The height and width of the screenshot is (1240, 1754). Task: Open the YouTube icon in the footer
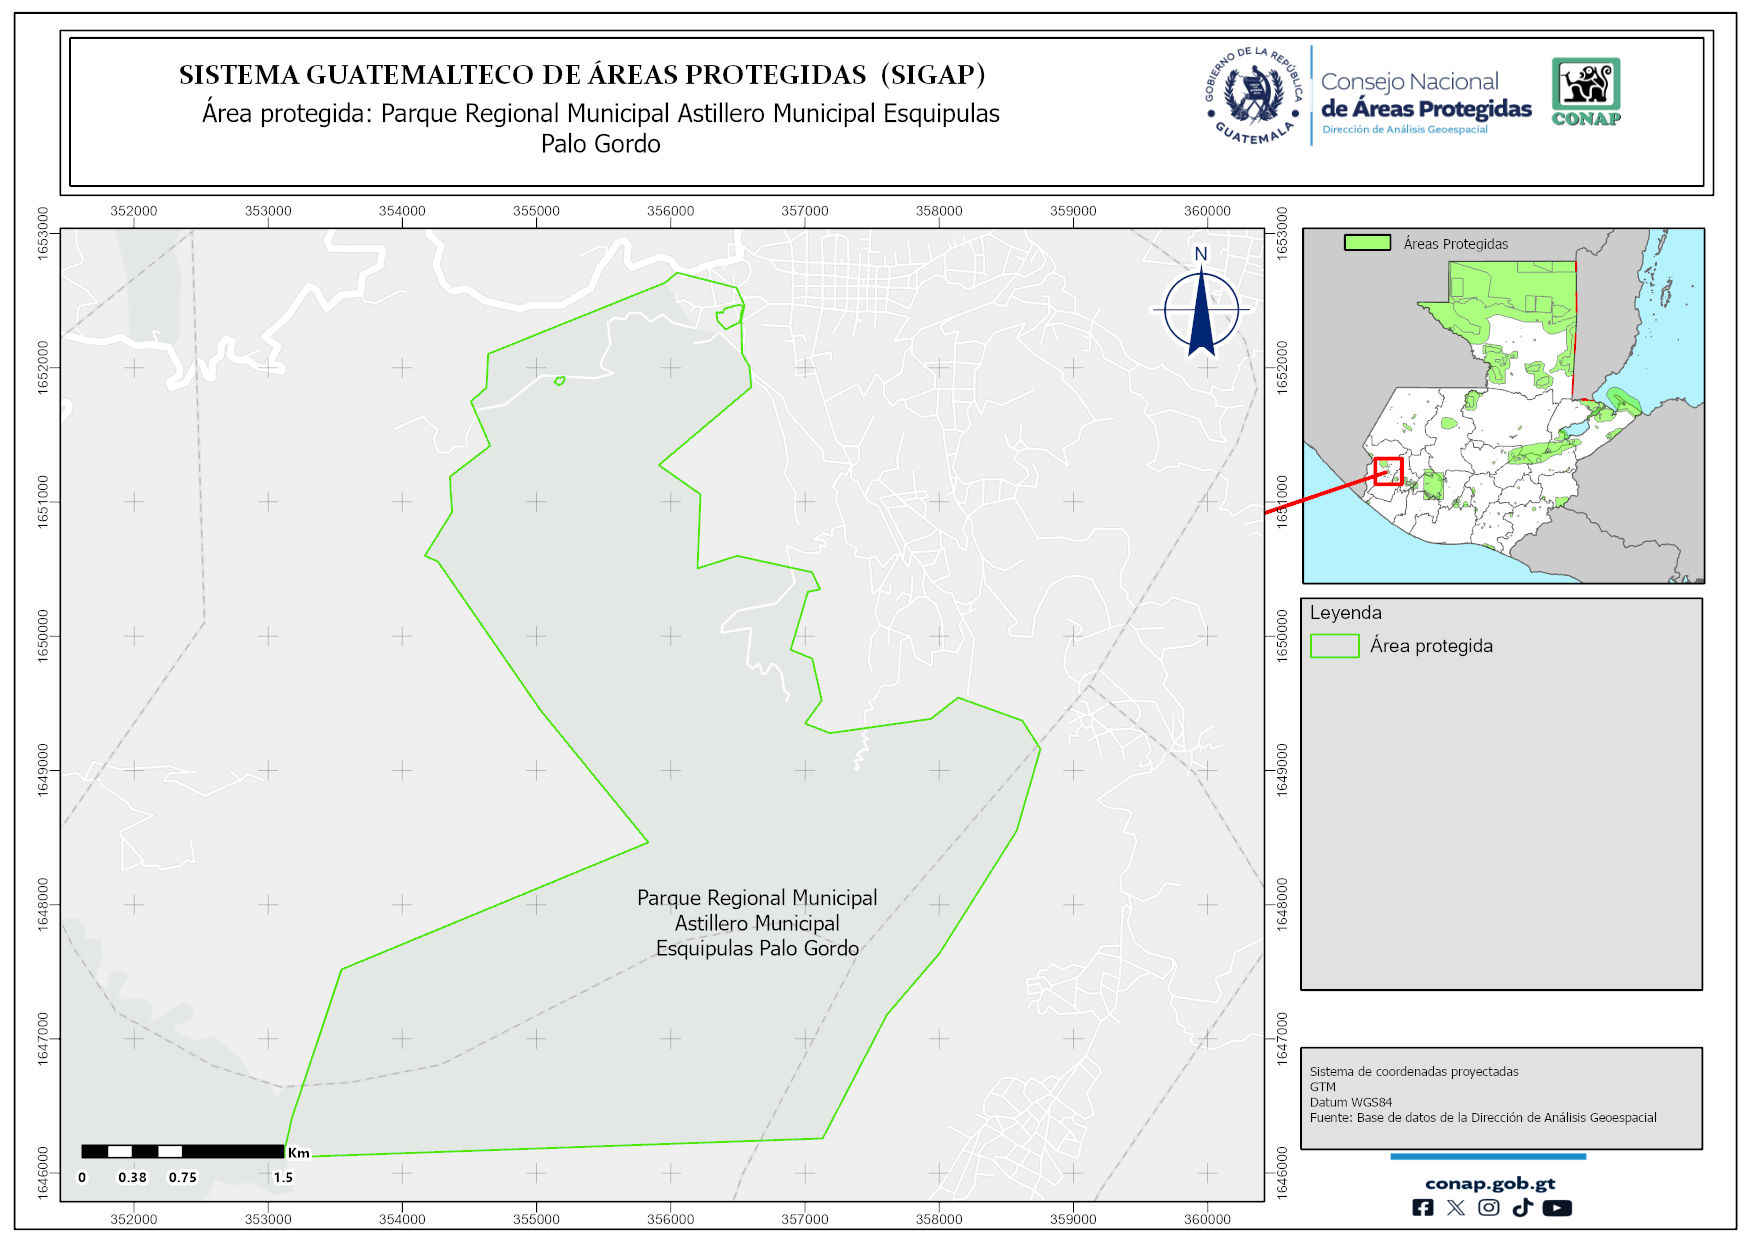pyautogui.click(x=1557, y=1208)
